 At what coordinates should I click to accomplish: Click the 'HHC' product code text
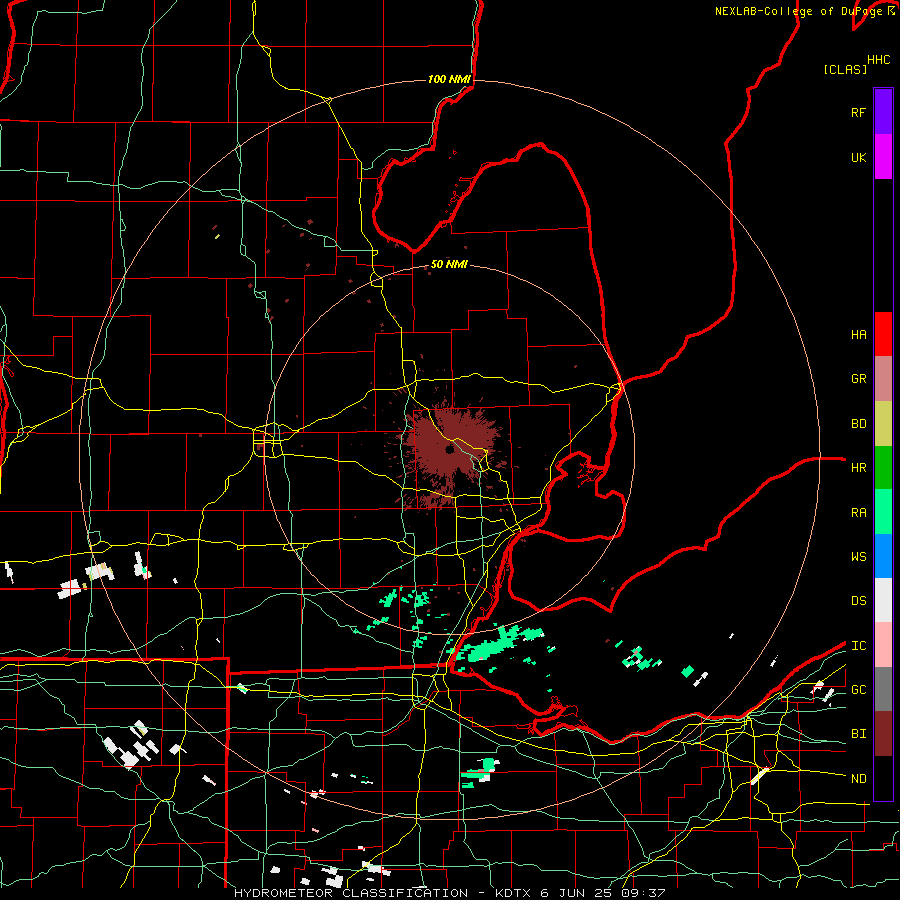pyautogui.click(x=879, y=60)
